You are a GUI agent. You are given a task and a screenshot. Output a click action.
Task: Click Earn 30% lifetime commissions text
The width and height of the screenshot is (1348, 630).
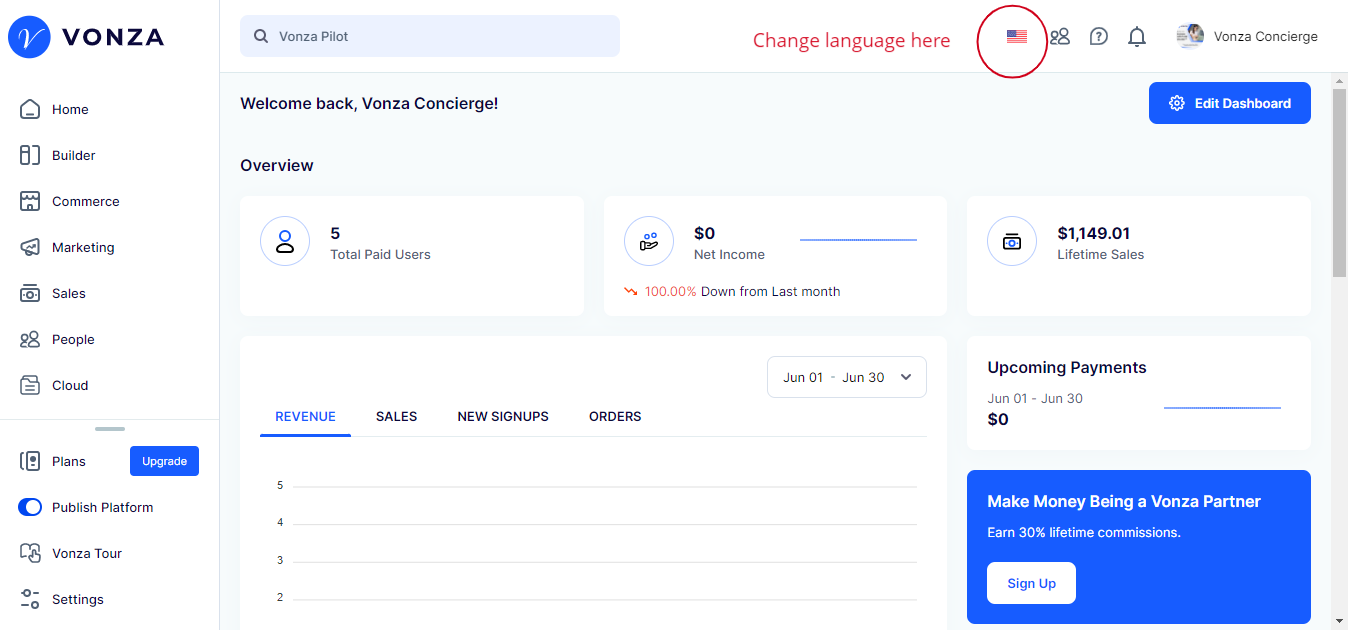(x=1084, y=532)
